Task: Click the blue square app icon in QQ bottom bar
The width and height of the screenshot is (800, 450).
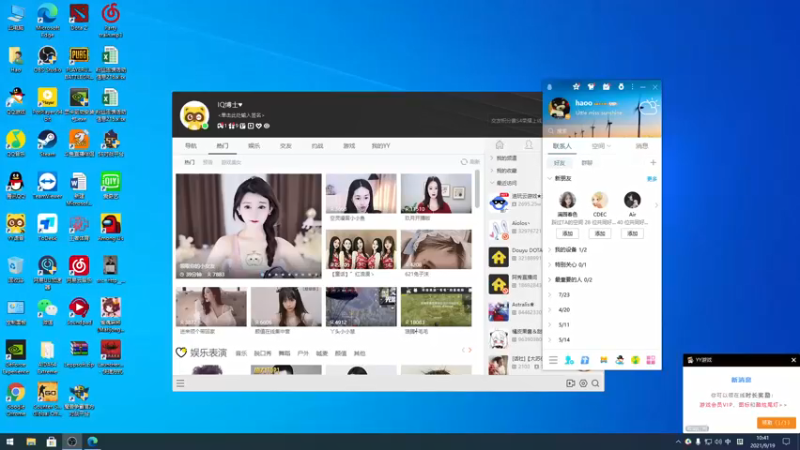Action: point(585,360)
